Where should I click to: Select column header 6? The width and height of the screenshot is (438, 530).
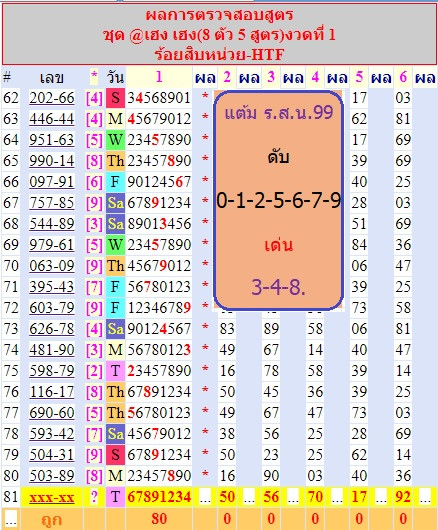point(403,77)
